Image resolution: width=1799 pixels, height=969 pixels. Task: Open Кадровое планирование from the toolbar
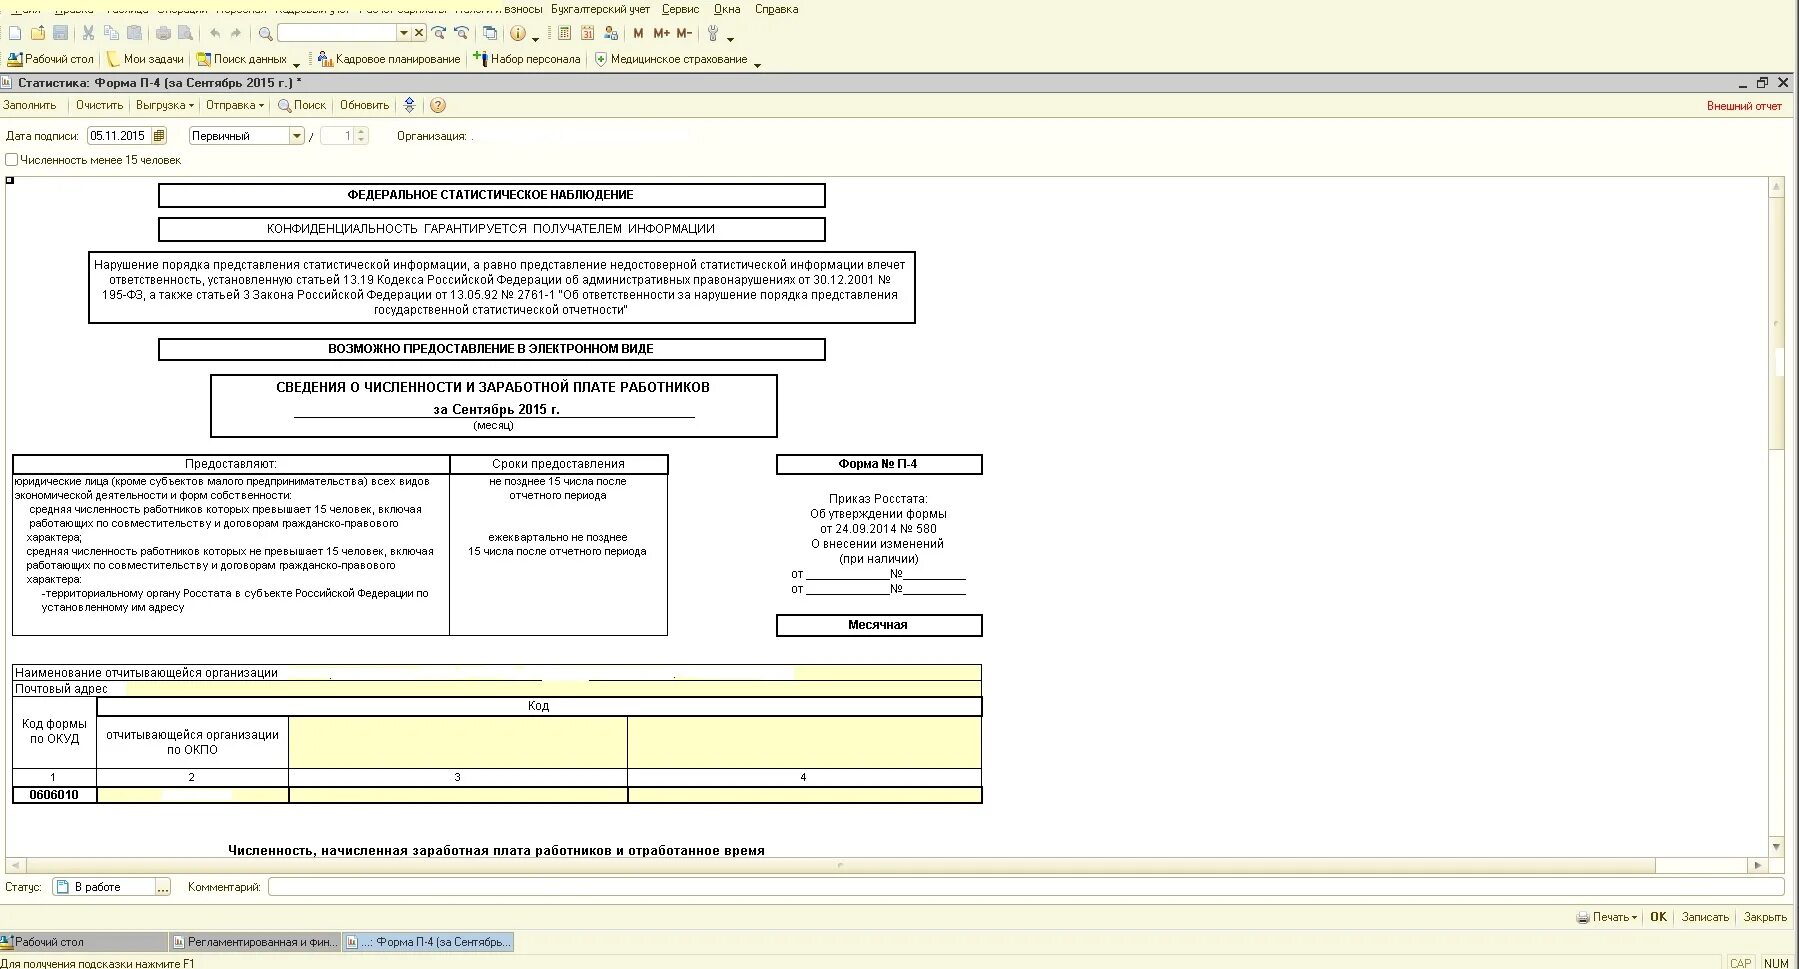pos(389,59)
